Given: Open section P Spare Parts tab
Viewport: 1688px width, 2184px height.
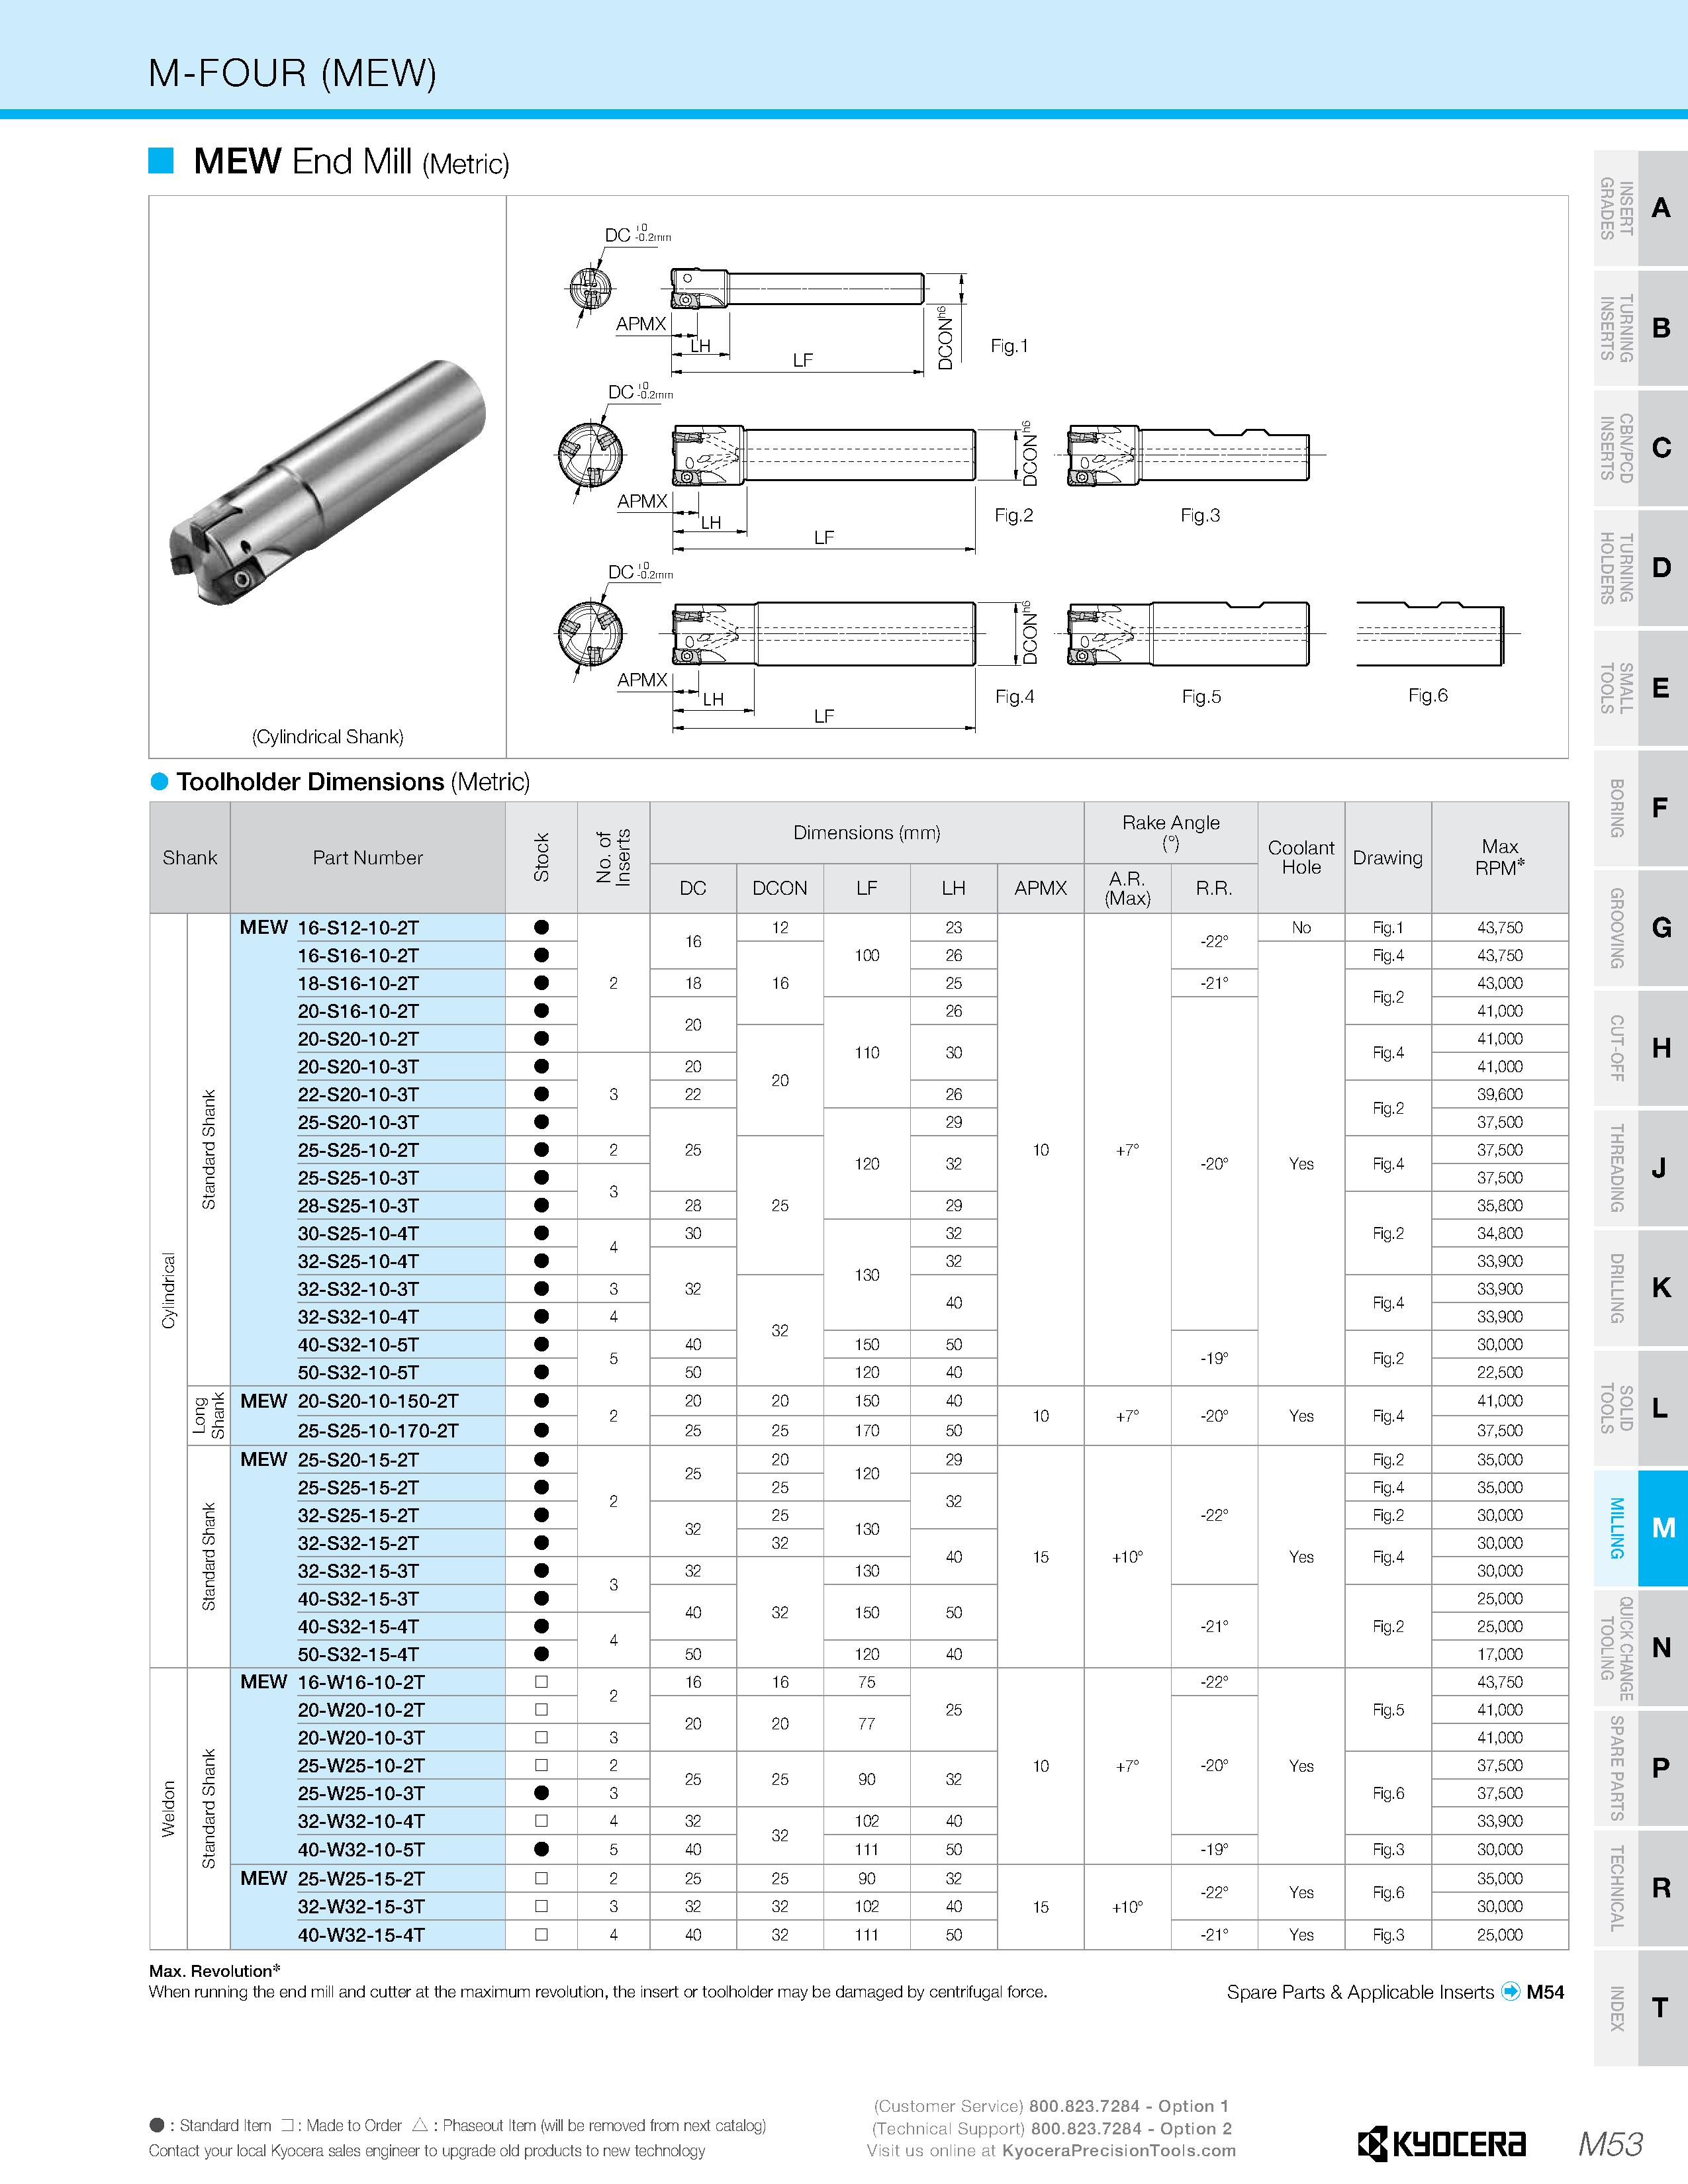Looking at the screenshot, I should click(1640, 1768).
